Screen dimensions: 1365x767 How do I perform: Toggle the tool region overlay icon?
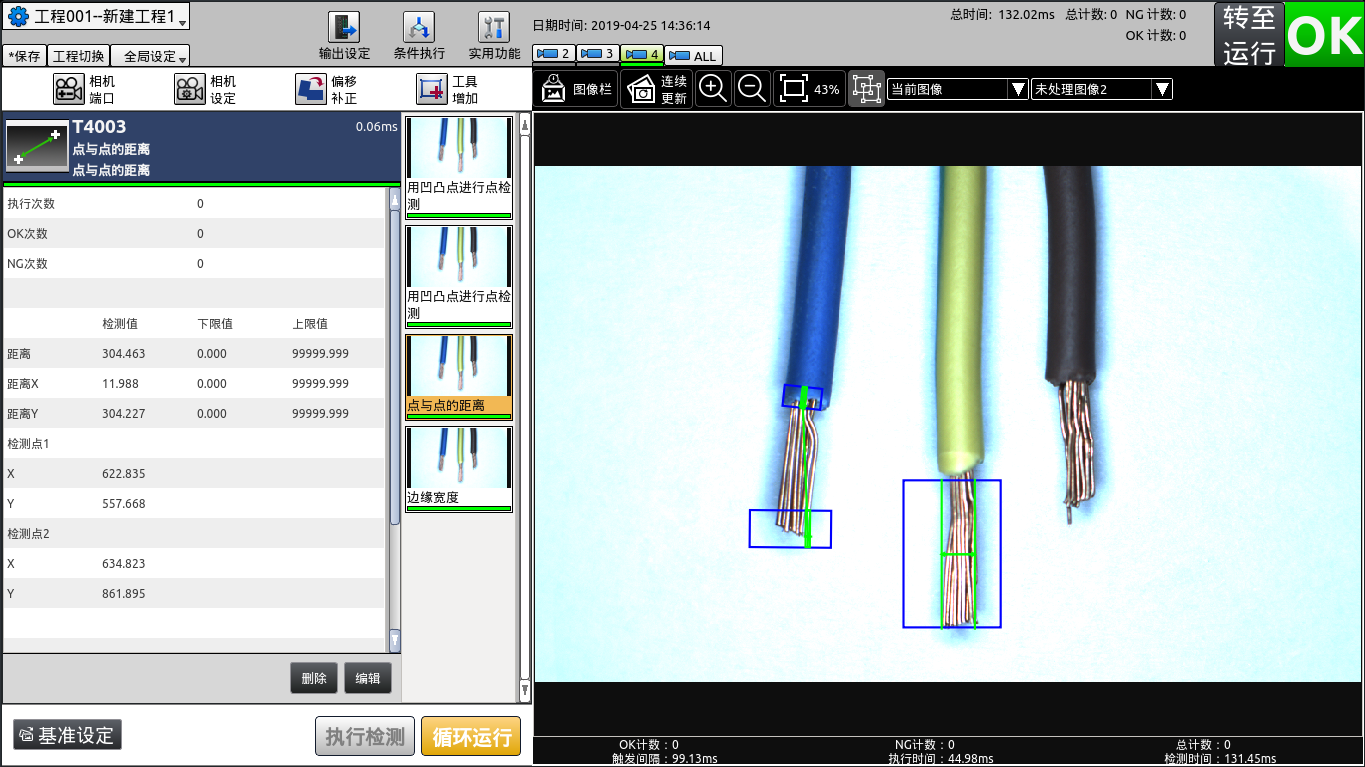point(866,88)
